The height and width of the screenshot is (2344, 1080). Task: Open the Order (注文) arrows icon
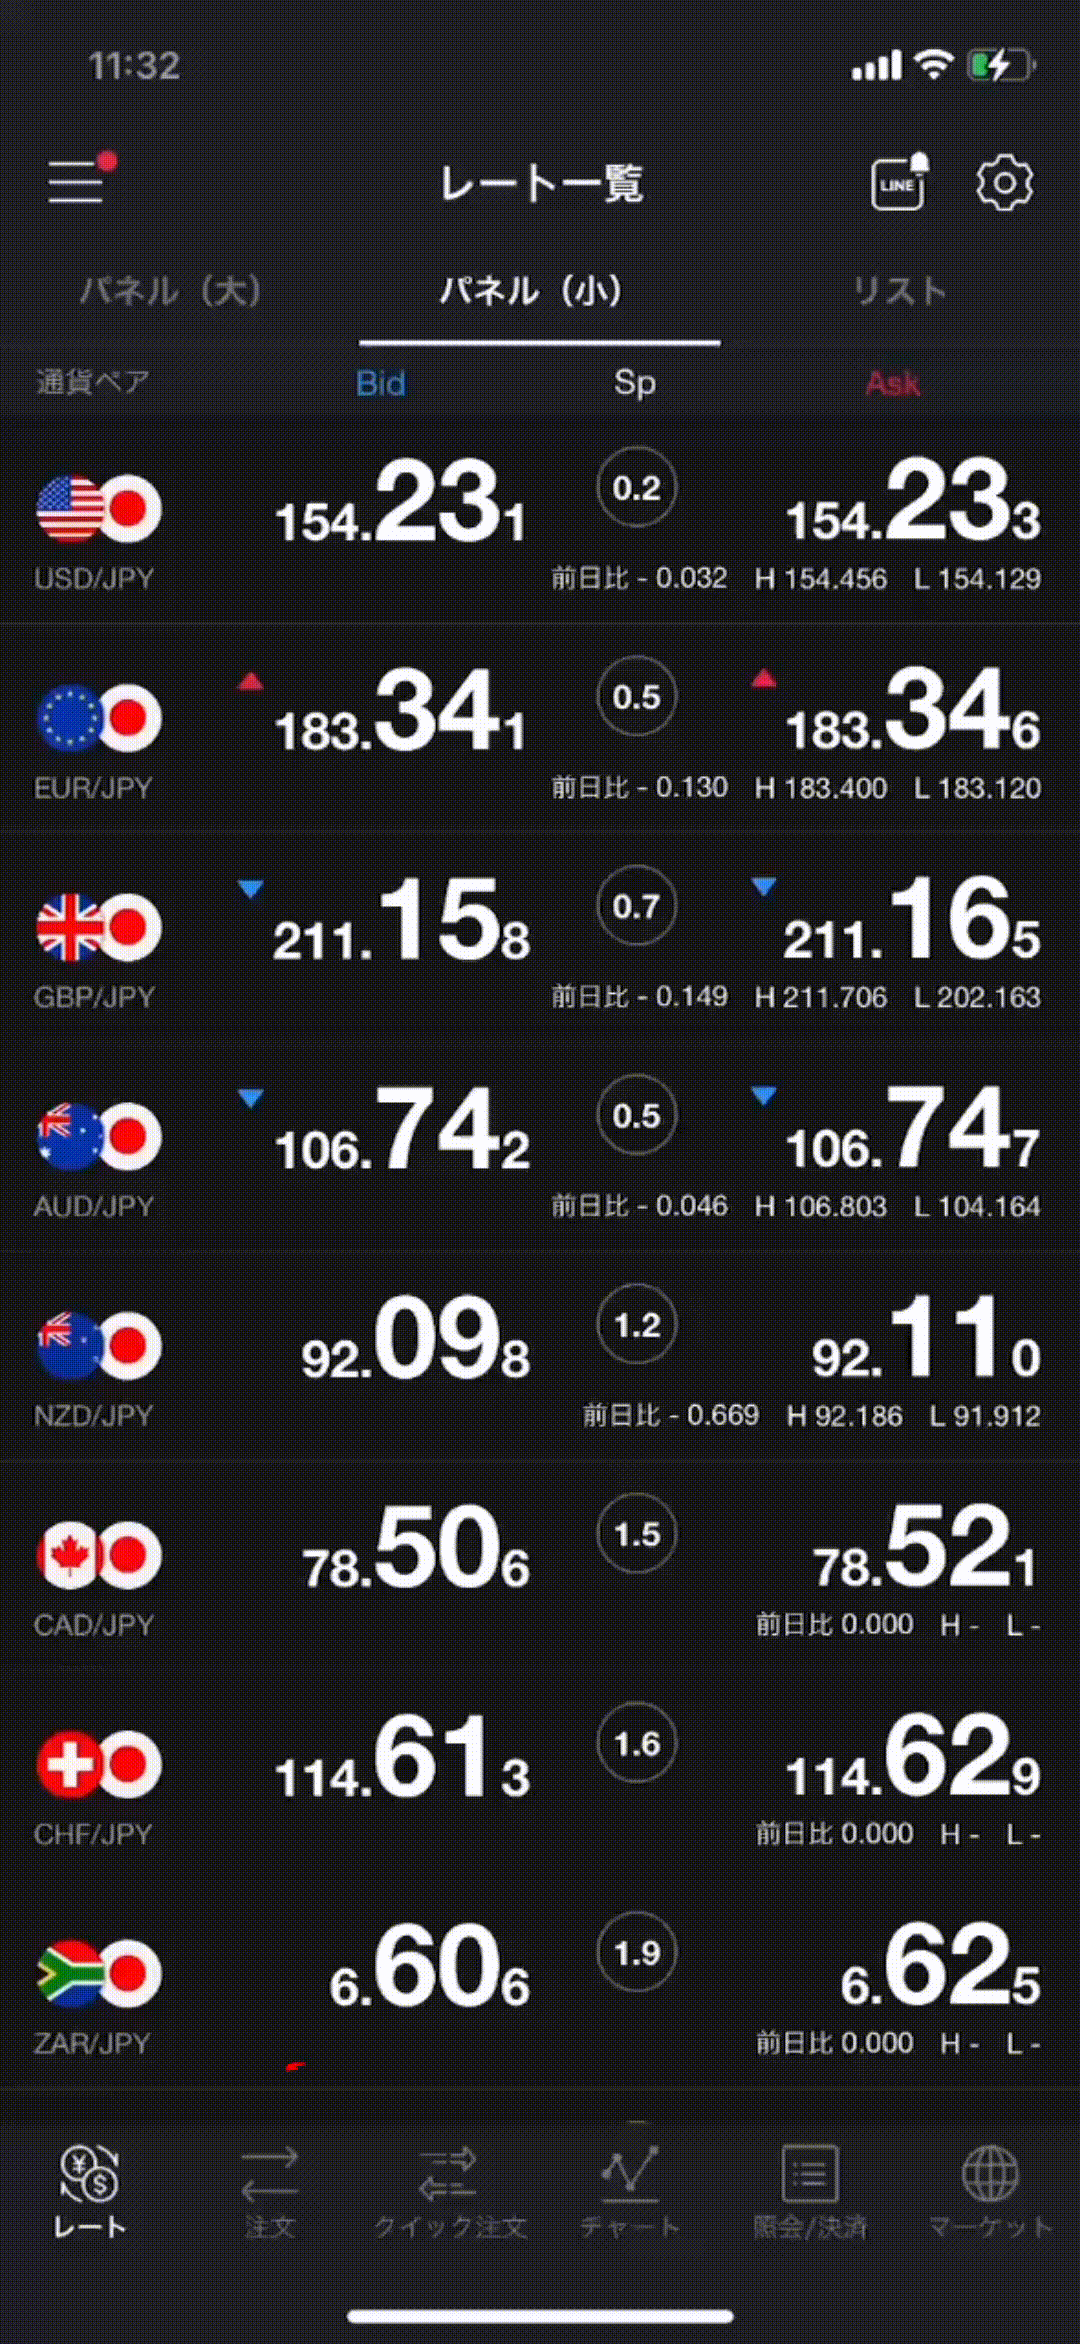[x=270, y=2190]
